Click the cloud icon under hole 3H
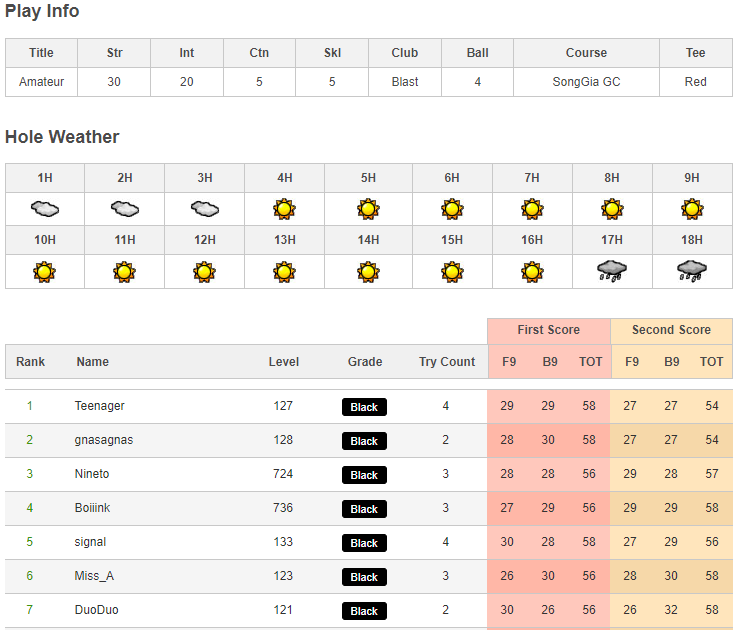 (x=205, y=209)
